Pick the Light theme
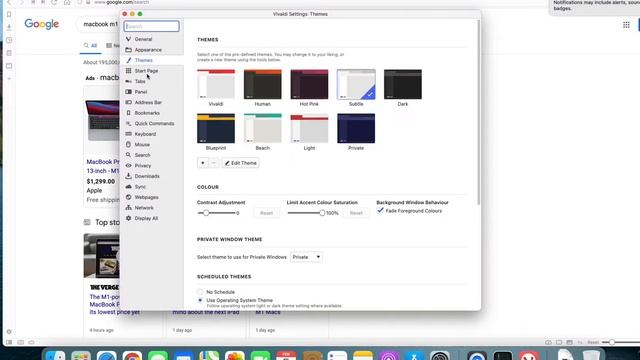The width and height of the screenshot is (640, 360). [x=309, y=128]
